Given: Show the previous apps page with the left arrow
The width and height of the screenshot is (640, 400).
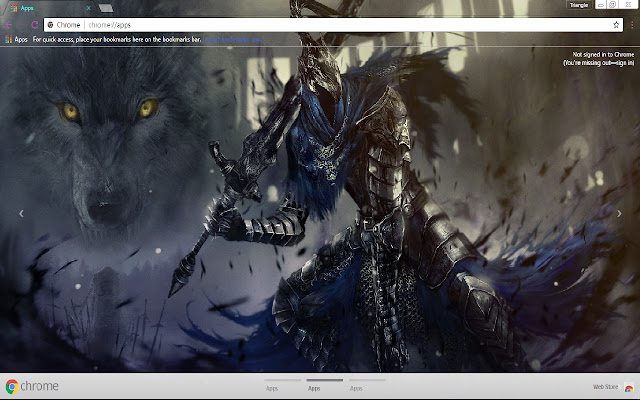Looking at the screenshot, I should click(21, 213).
